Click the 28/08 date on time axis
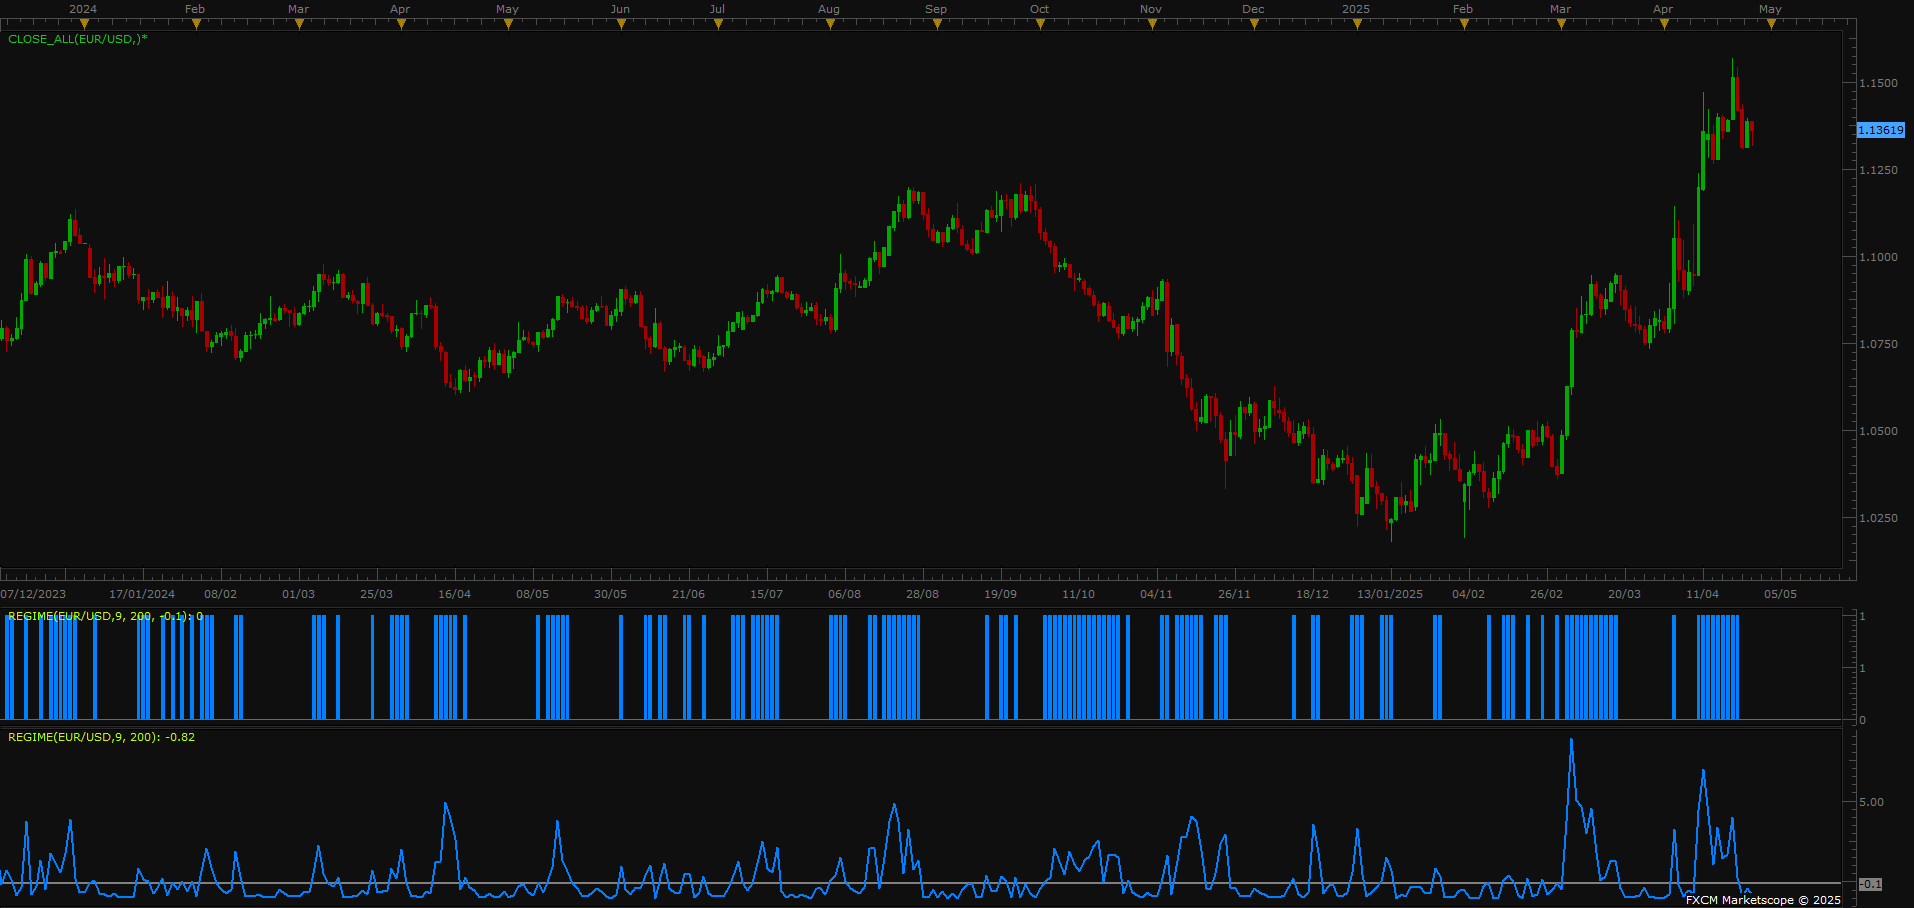 pos(922,594)
